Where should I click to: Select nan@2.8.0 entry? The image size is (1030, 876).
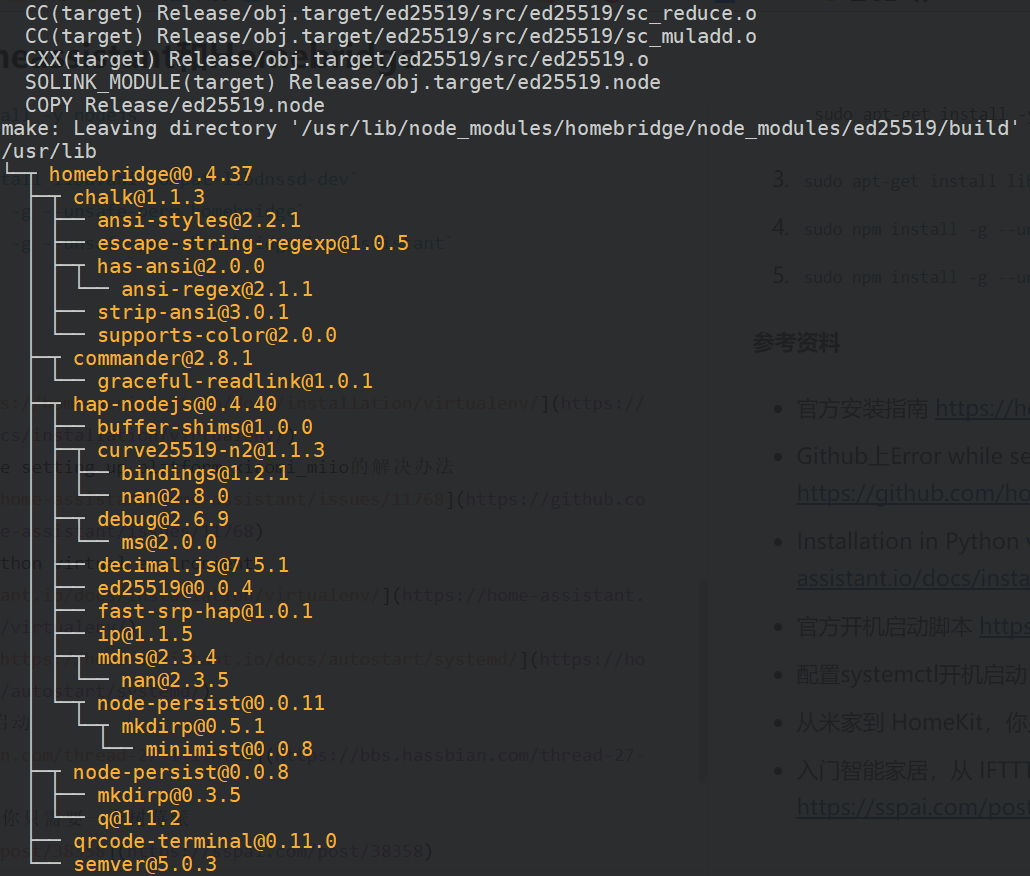point(175,496)
